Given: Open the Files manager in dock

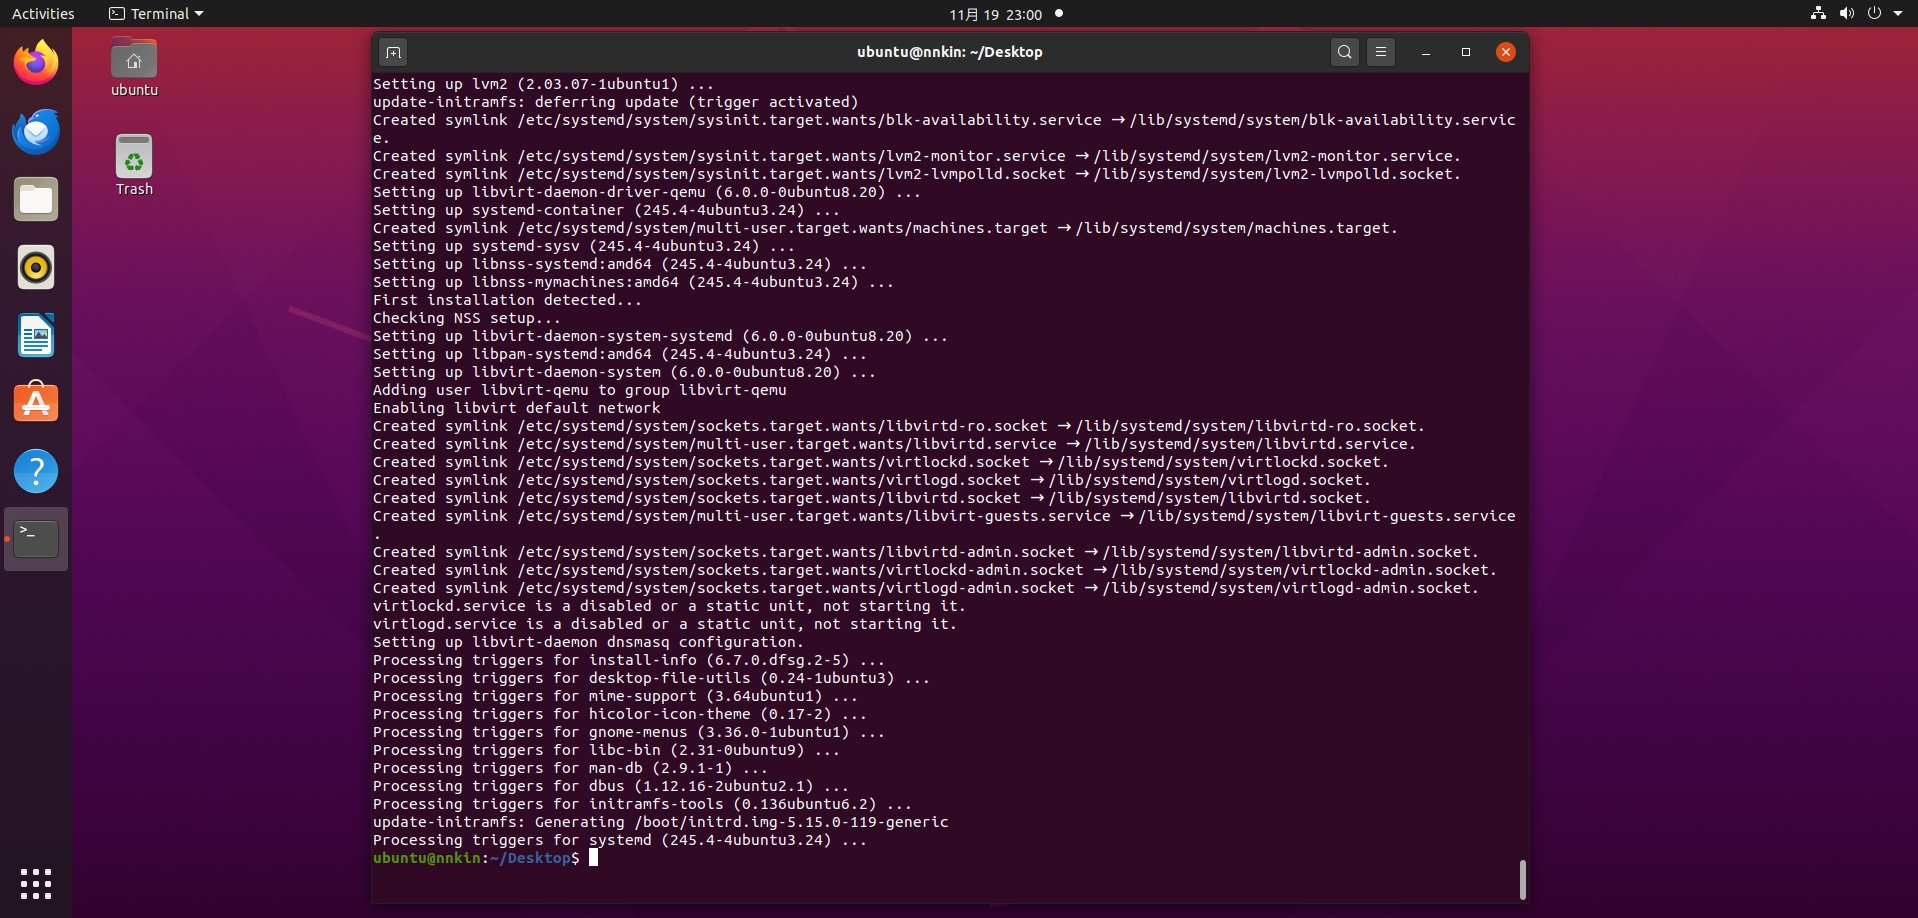Looking at the screenshot, I should [x=36, y=200].
